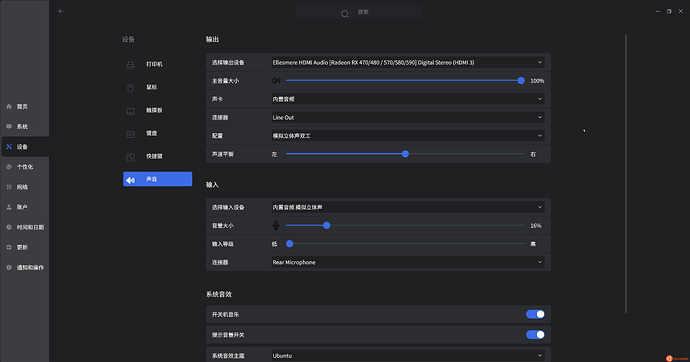Click the 声道平衡 balance slider handle
Screen dimensions: 690x362
tap(405, 154)
